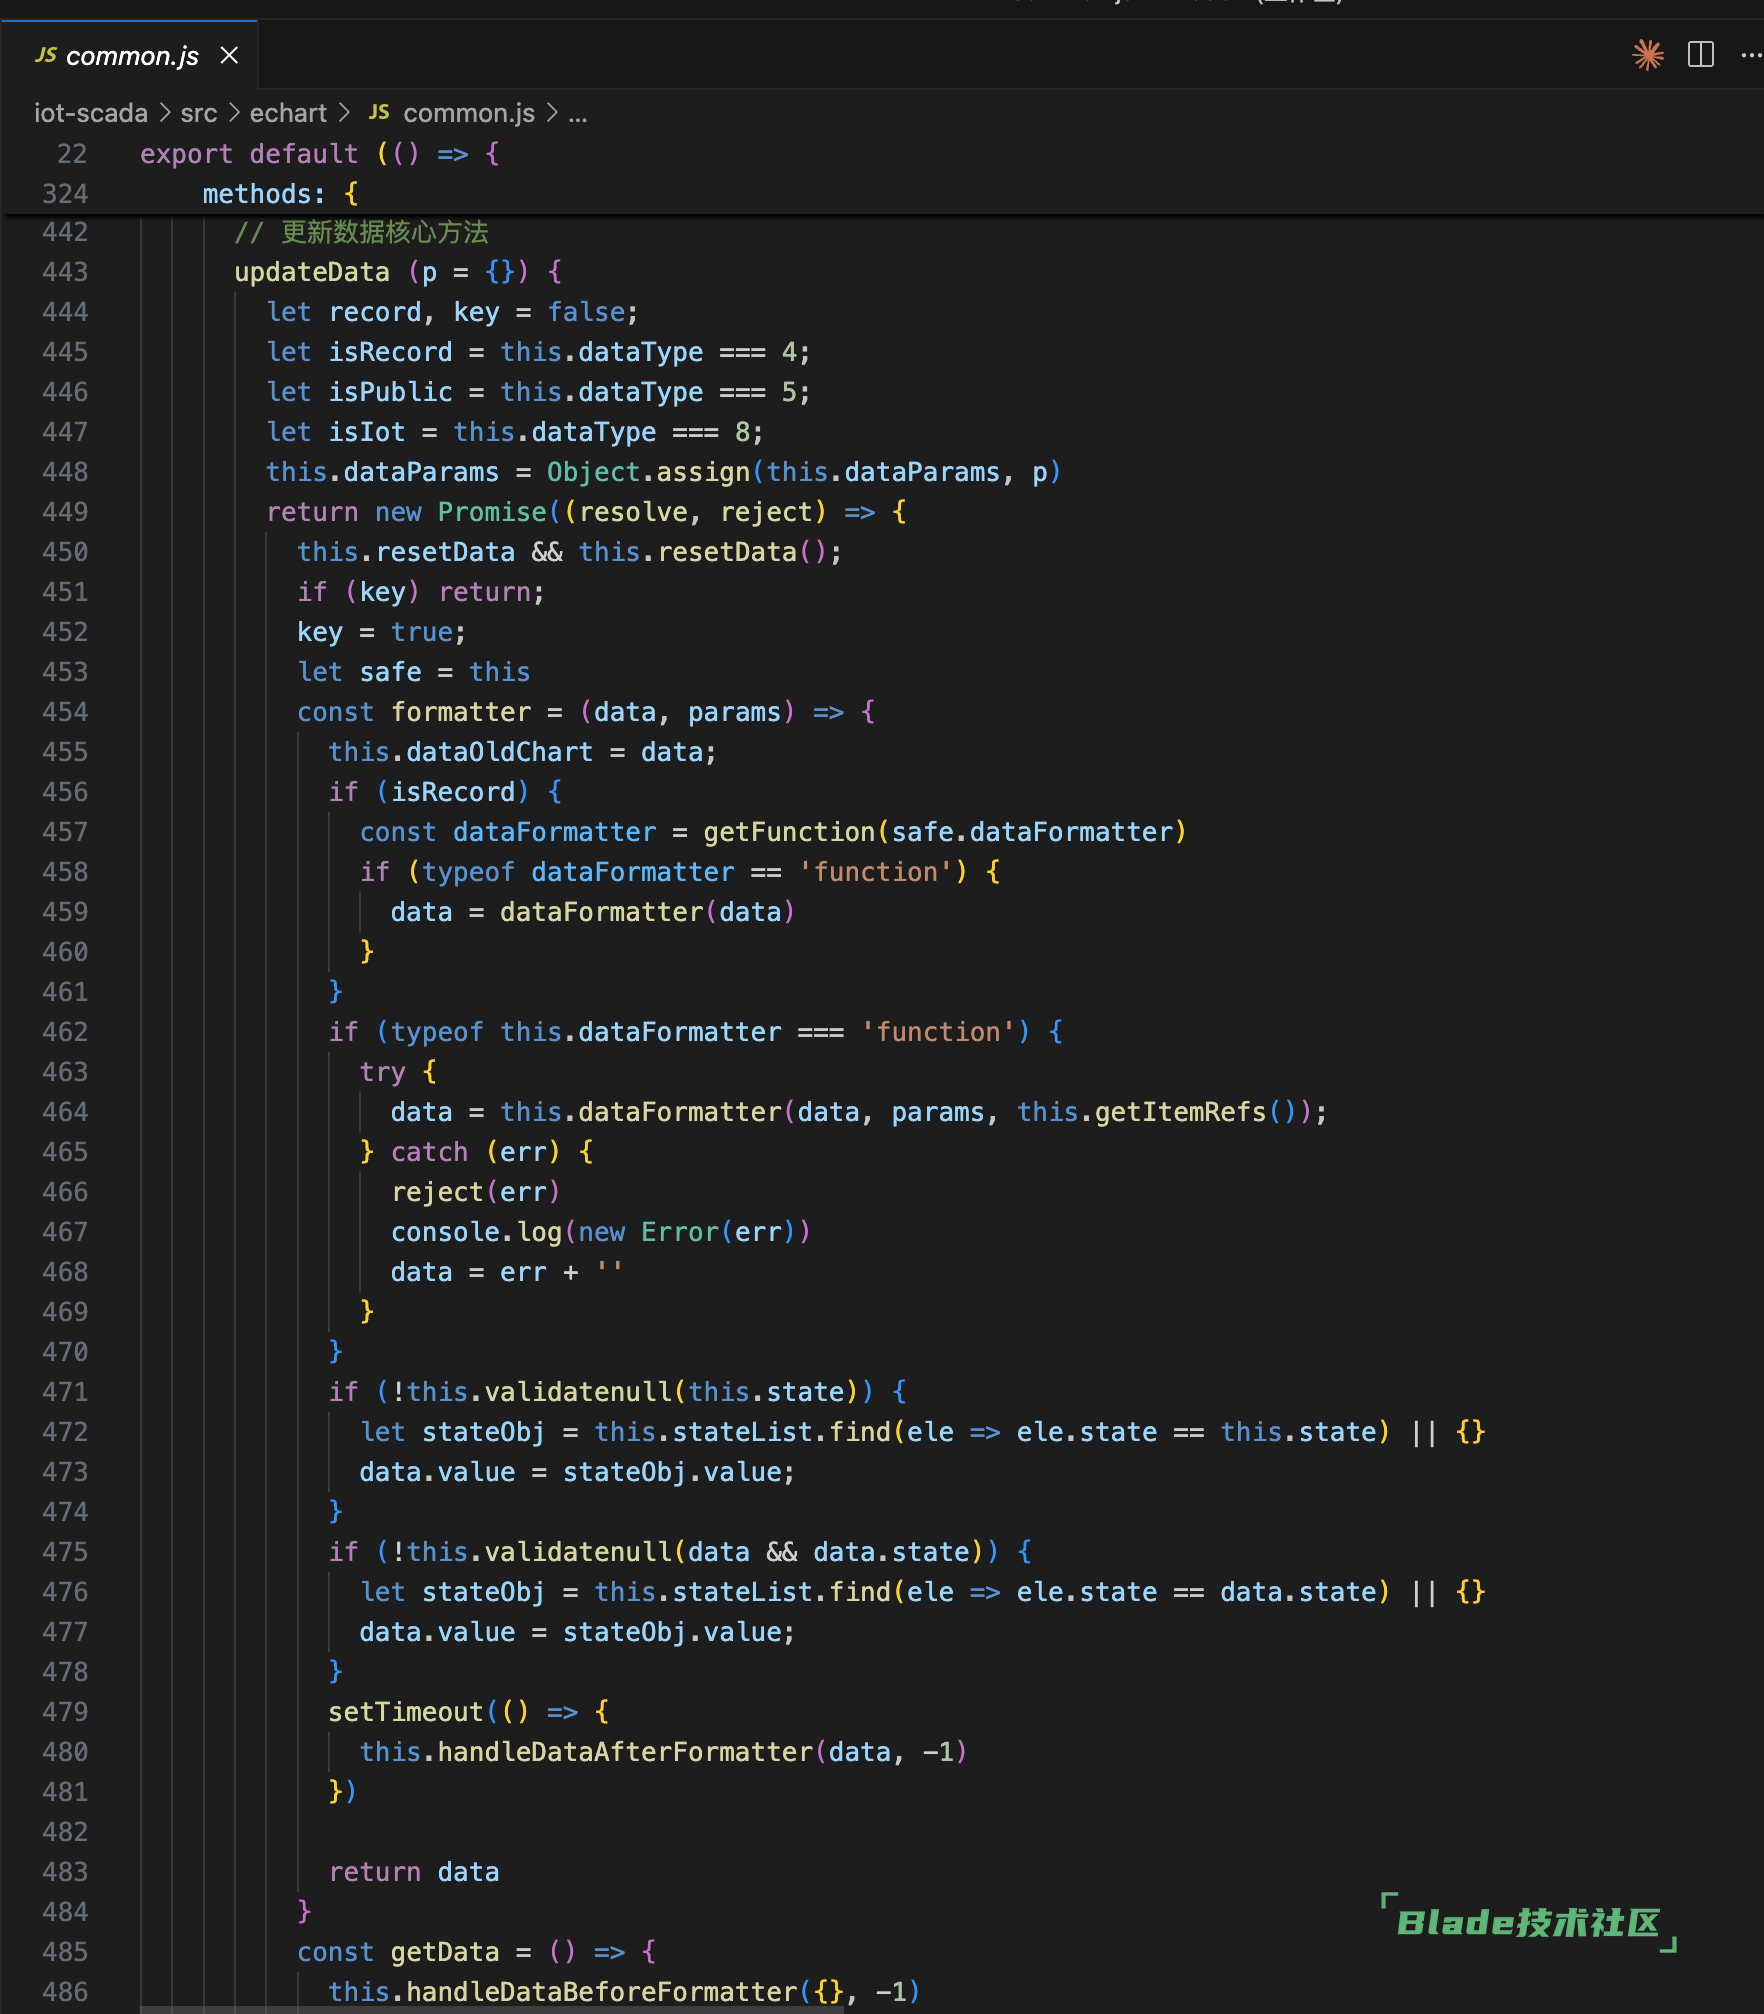Viewport: 1764px width, 2014px height.
Task: Click the common.js breadcrumb item
Action: 468,113
